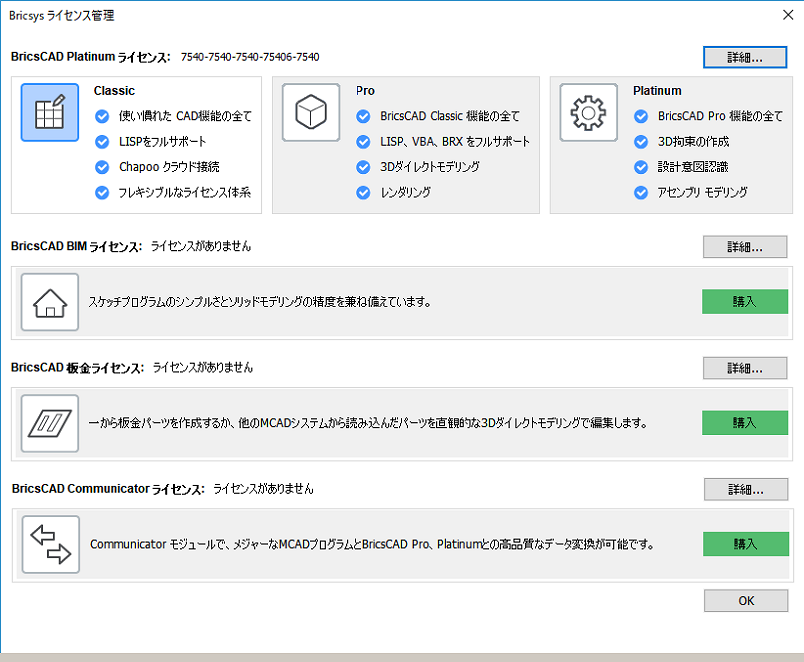Open details for BricsCAD Platinum license

[745, 57]
